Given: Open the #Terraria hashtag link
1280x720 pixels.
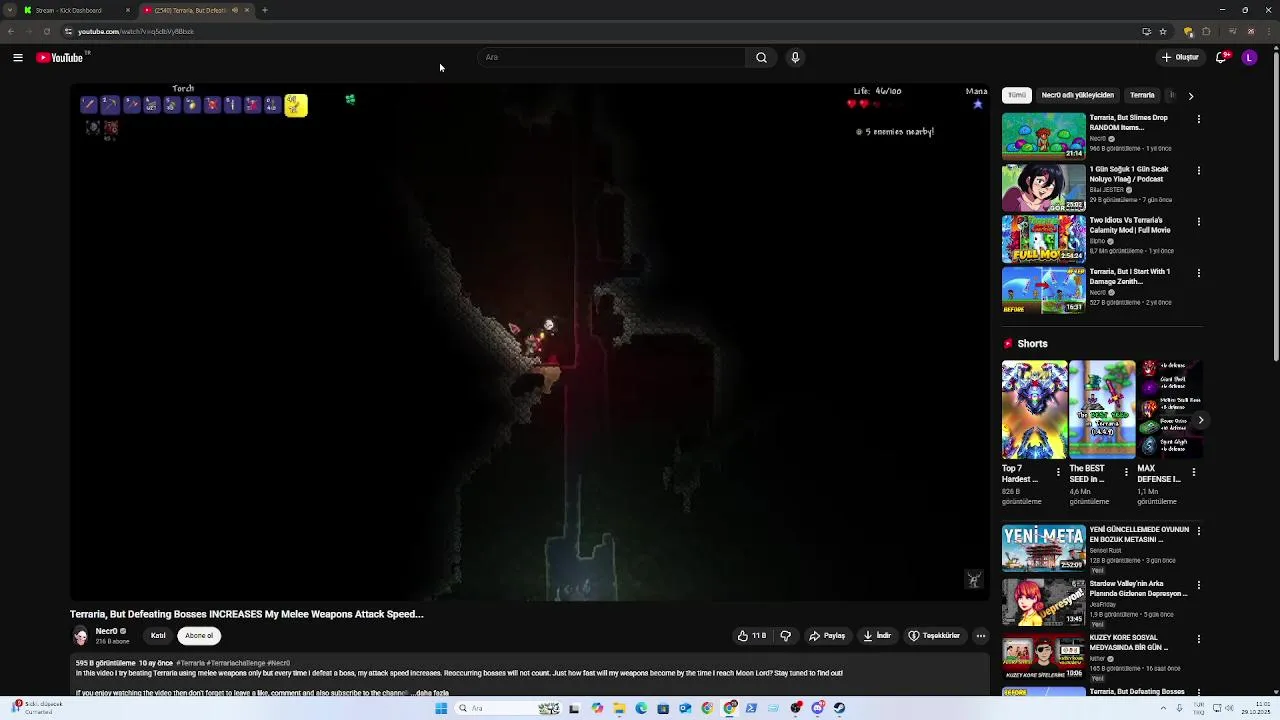Looking at the screenshot, I should (190, 663).
